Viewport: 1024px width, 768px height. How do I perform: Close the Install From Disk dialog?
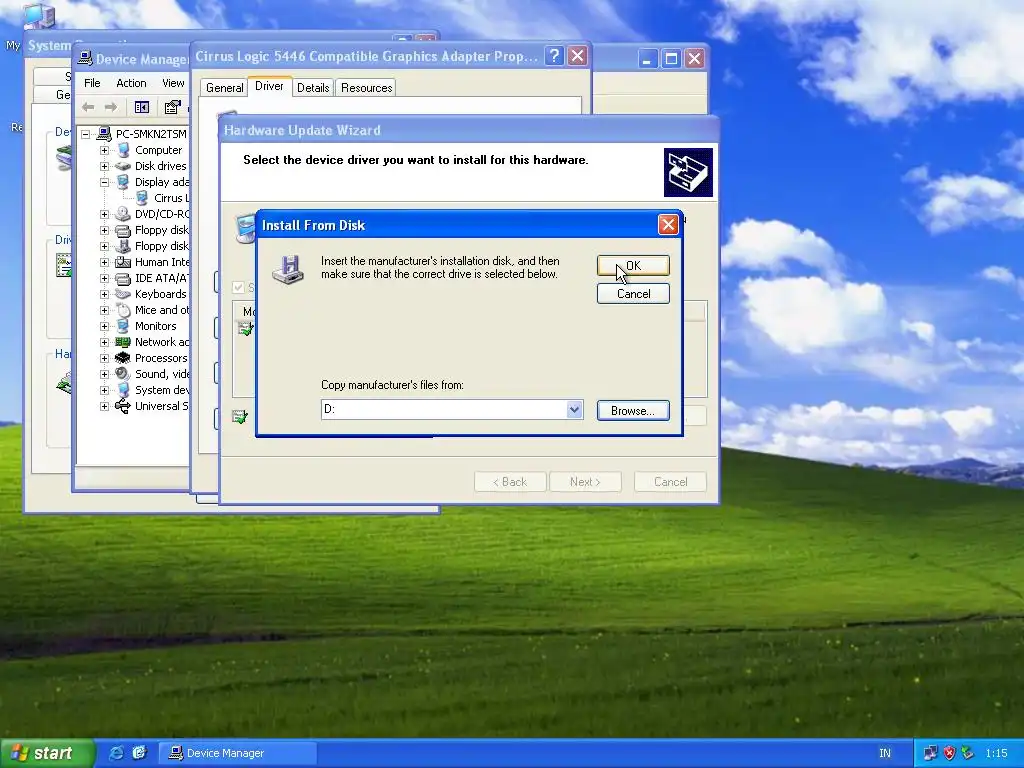[667, 225]
